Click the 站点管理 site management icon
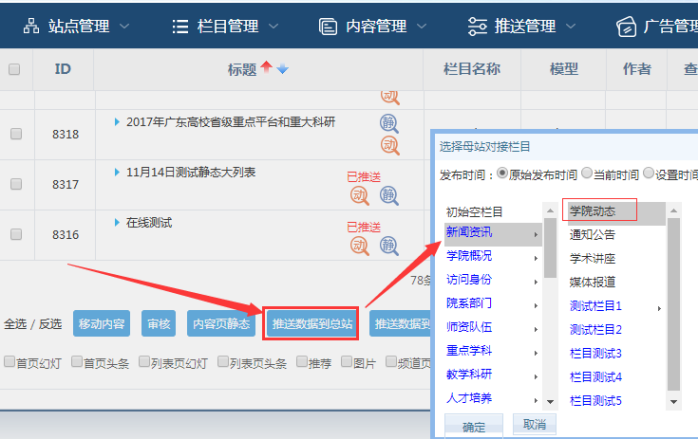 pos(31,25)
